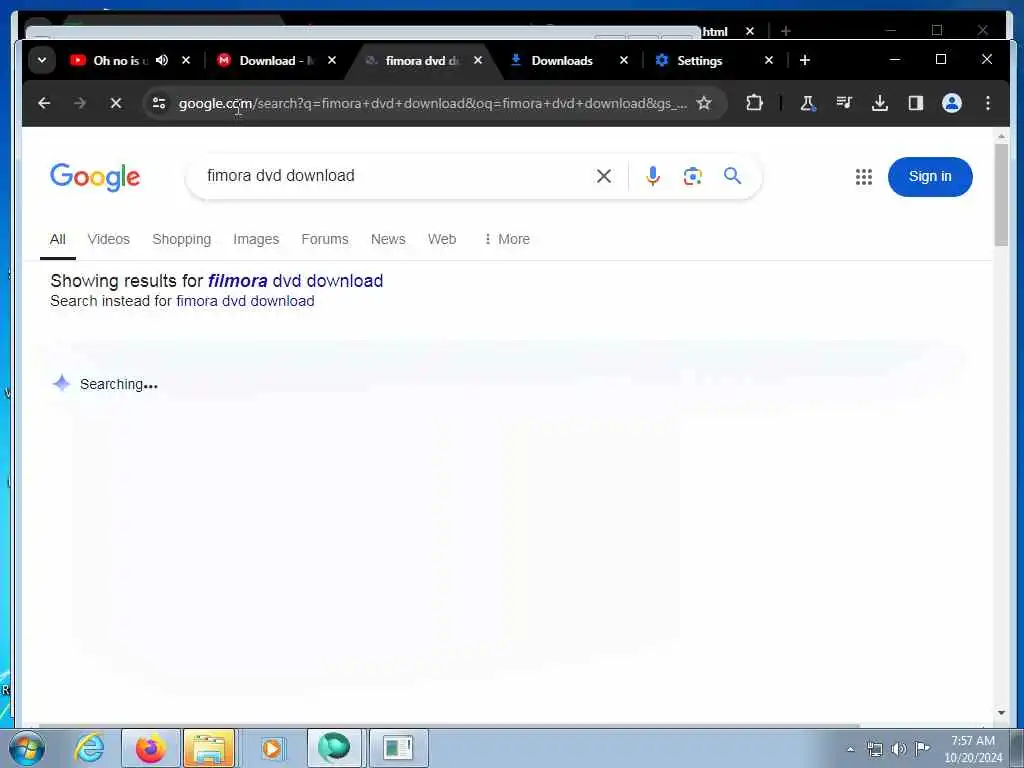Filter results by Forums

[x=325, y=239]
